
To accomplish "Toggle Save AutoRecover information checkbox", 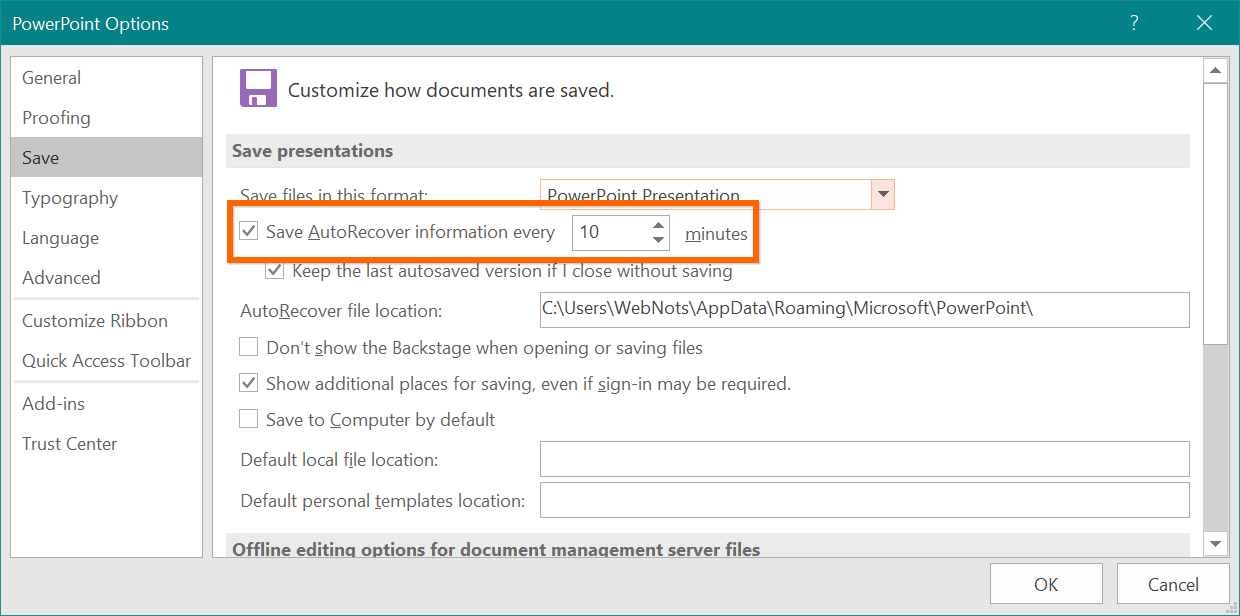I will 249,232.
